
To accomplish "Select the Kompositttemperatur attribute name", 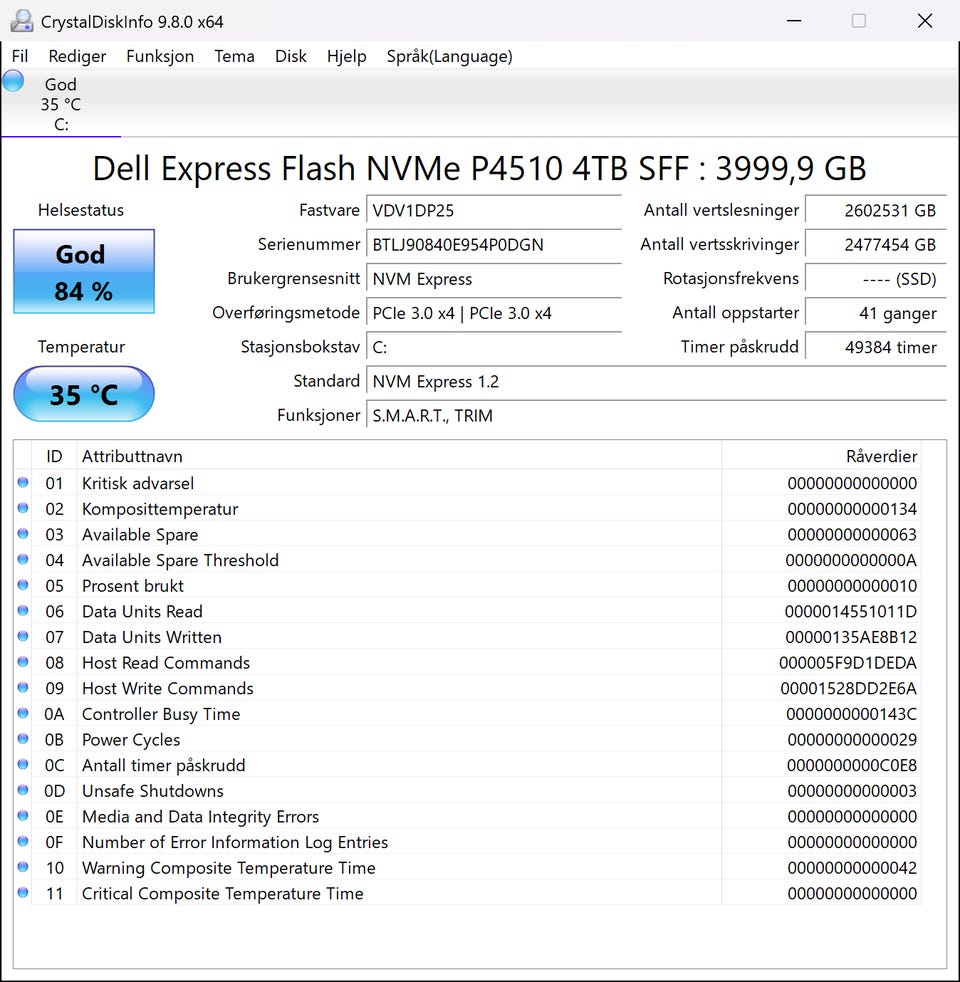I will click(x=160, y=509).
